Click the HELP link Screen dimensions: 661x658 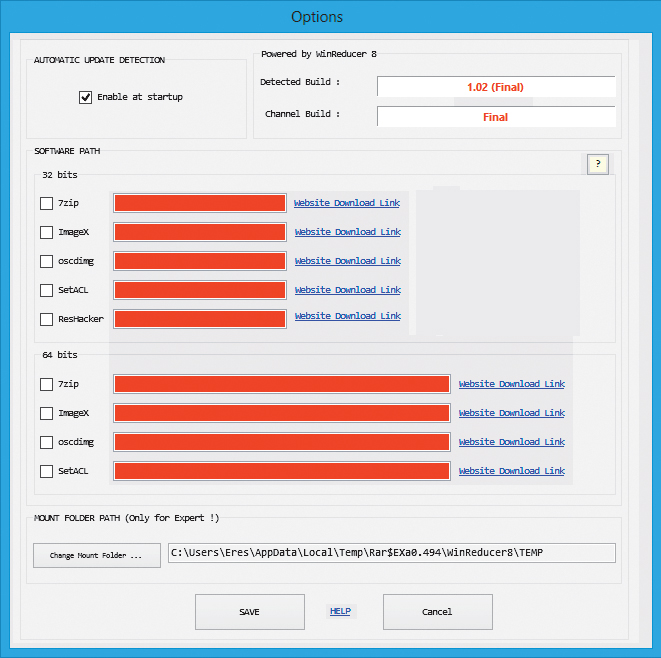(340, 611)
